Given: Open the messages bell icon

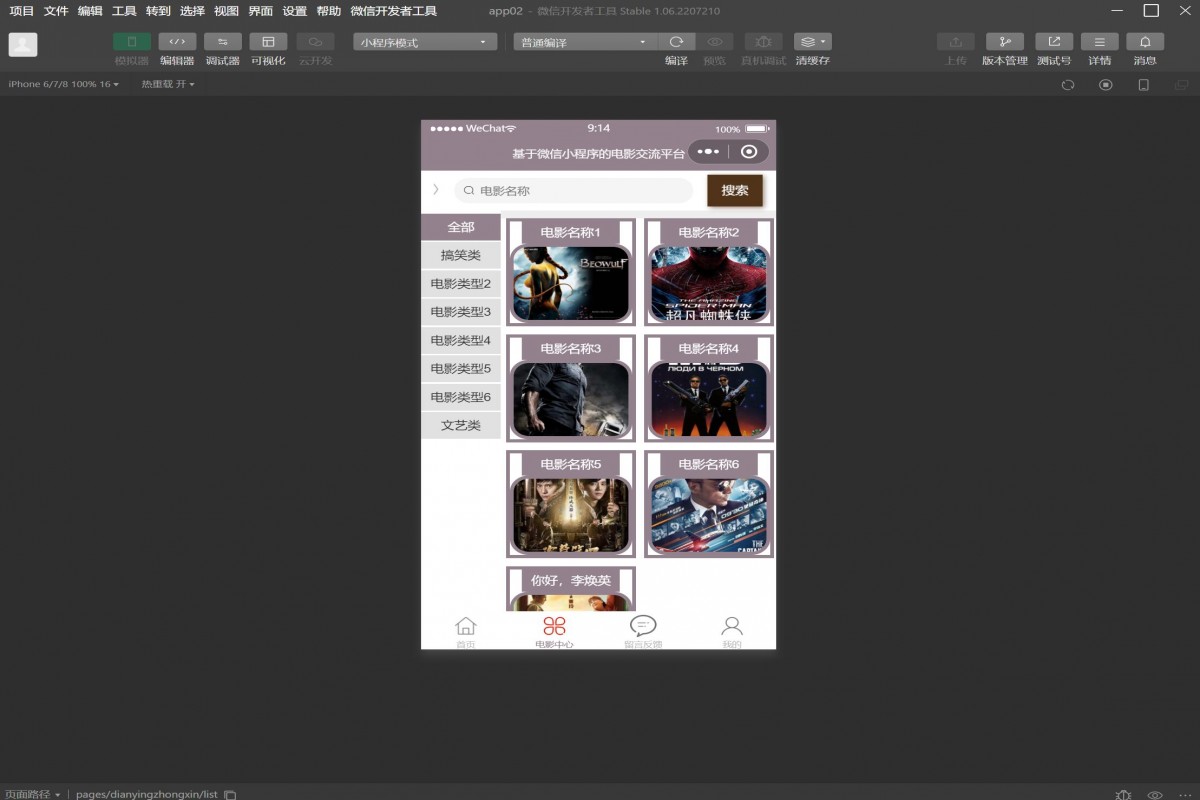Looking at the screenshot, I should pyautogui.click(x=1145, y=42).
